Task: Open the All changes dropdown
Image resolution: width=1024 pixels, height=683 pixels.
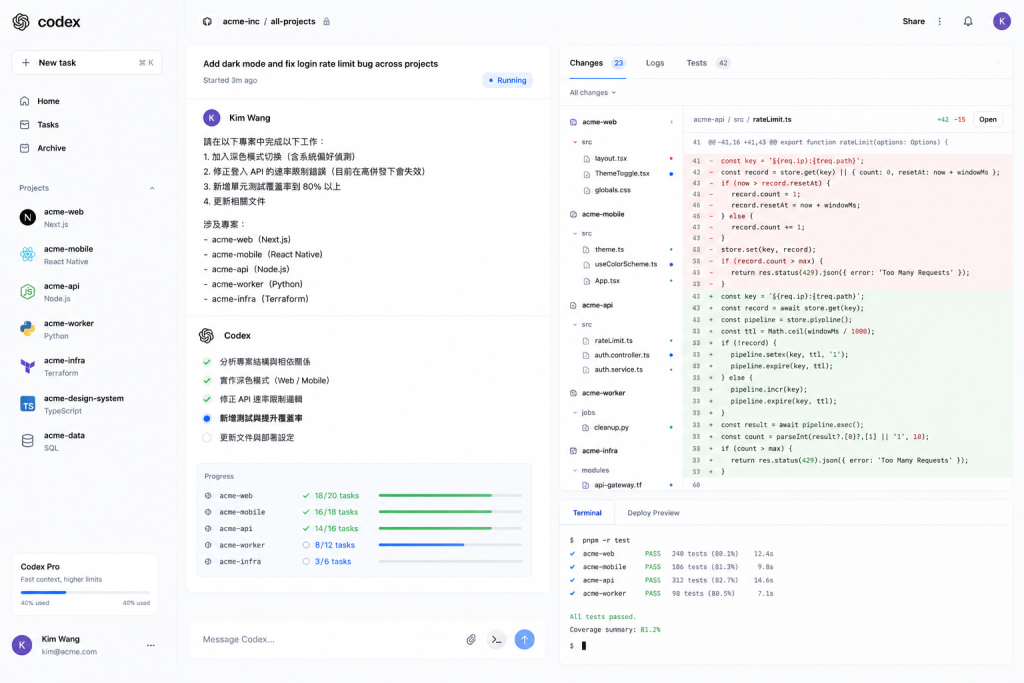Action: point(592,93)
